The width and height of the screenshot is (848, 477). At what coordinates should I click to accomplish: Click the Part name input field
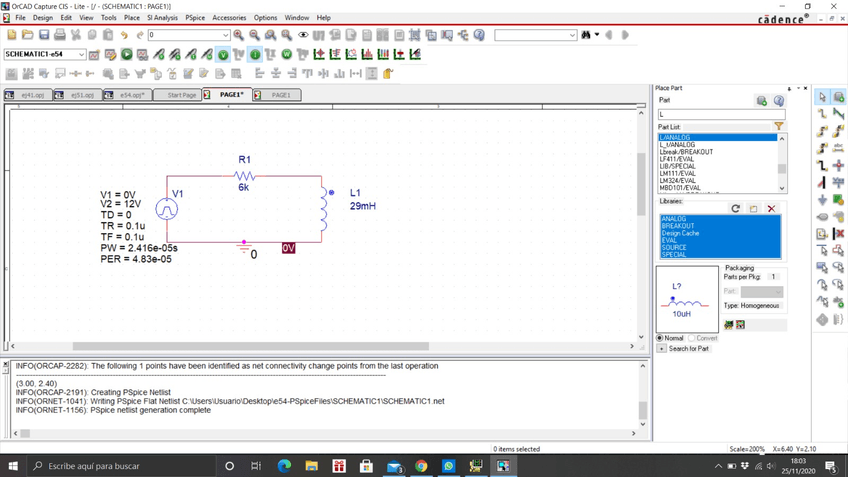pyautogui.click(x=720, y=114)
